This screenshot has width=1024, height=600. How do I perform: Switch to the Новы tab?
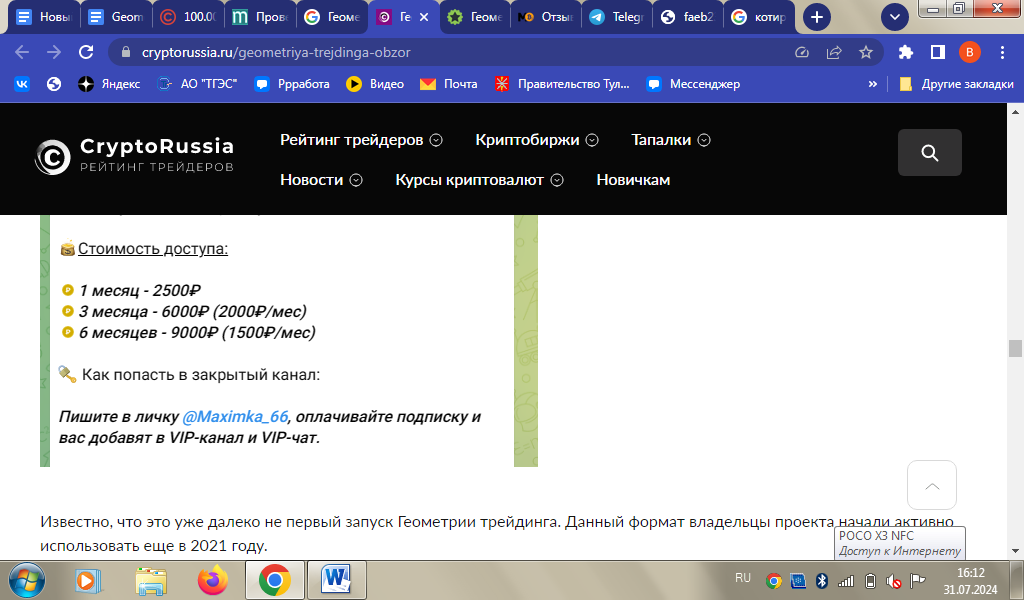point(44,17)
